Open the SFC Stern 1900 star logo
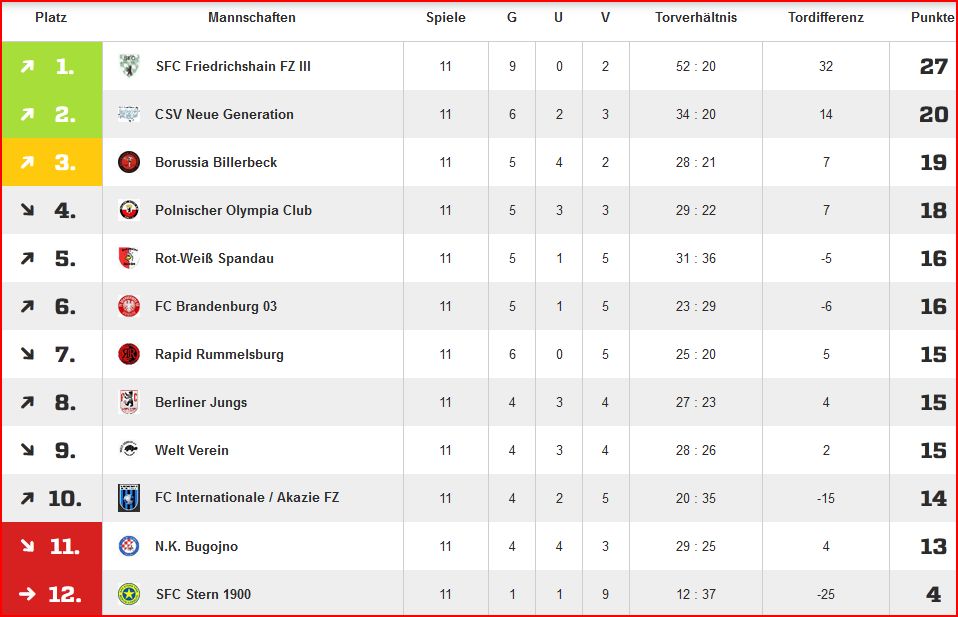 [129, 594]
